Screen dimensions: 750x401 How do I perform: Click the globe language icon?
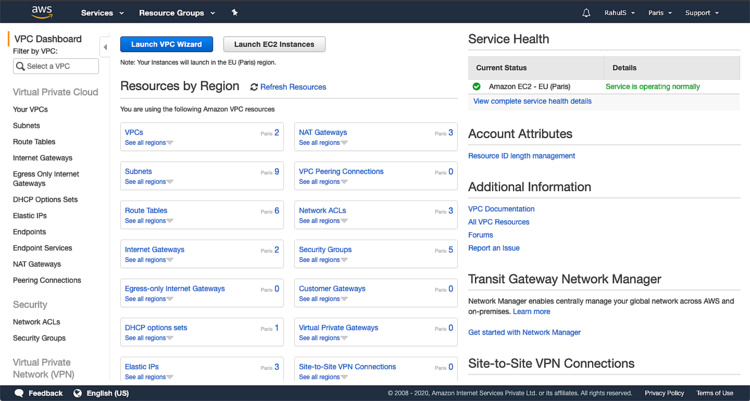point(77,393)
